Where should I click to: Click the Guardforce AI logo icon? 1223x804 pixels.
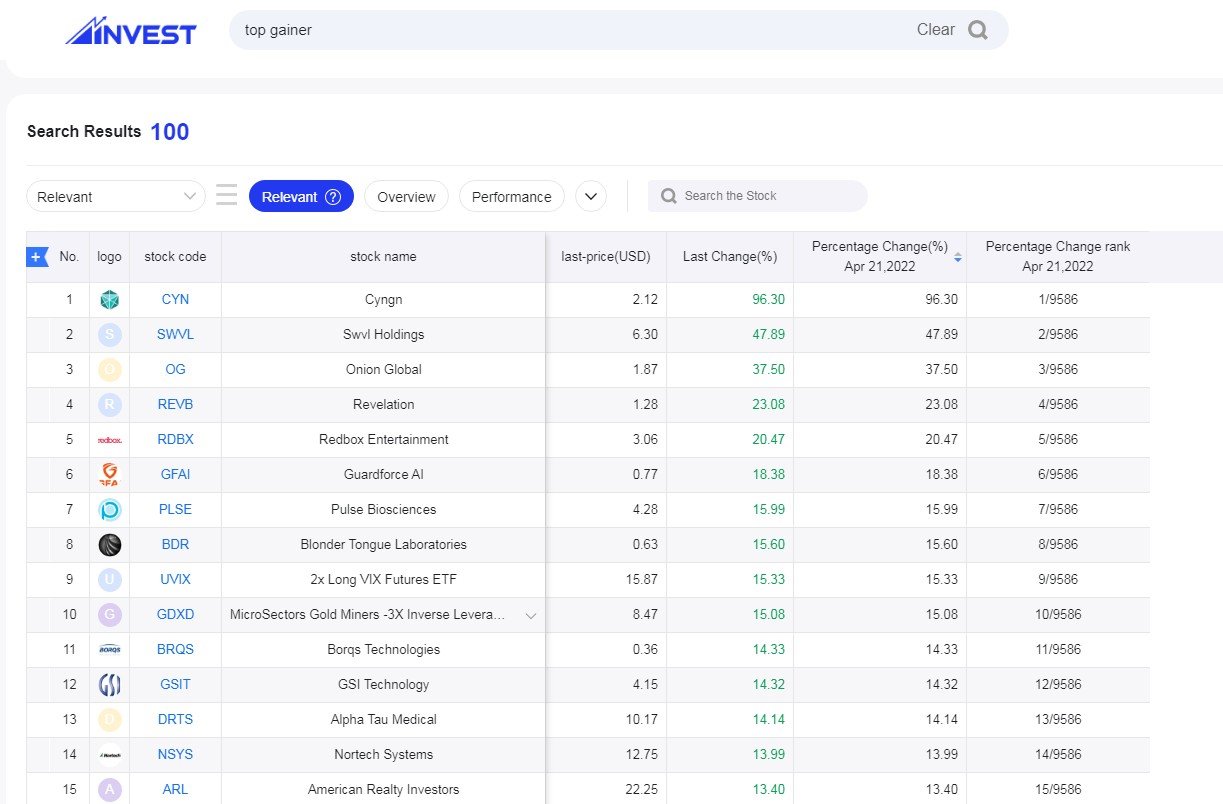110,474
